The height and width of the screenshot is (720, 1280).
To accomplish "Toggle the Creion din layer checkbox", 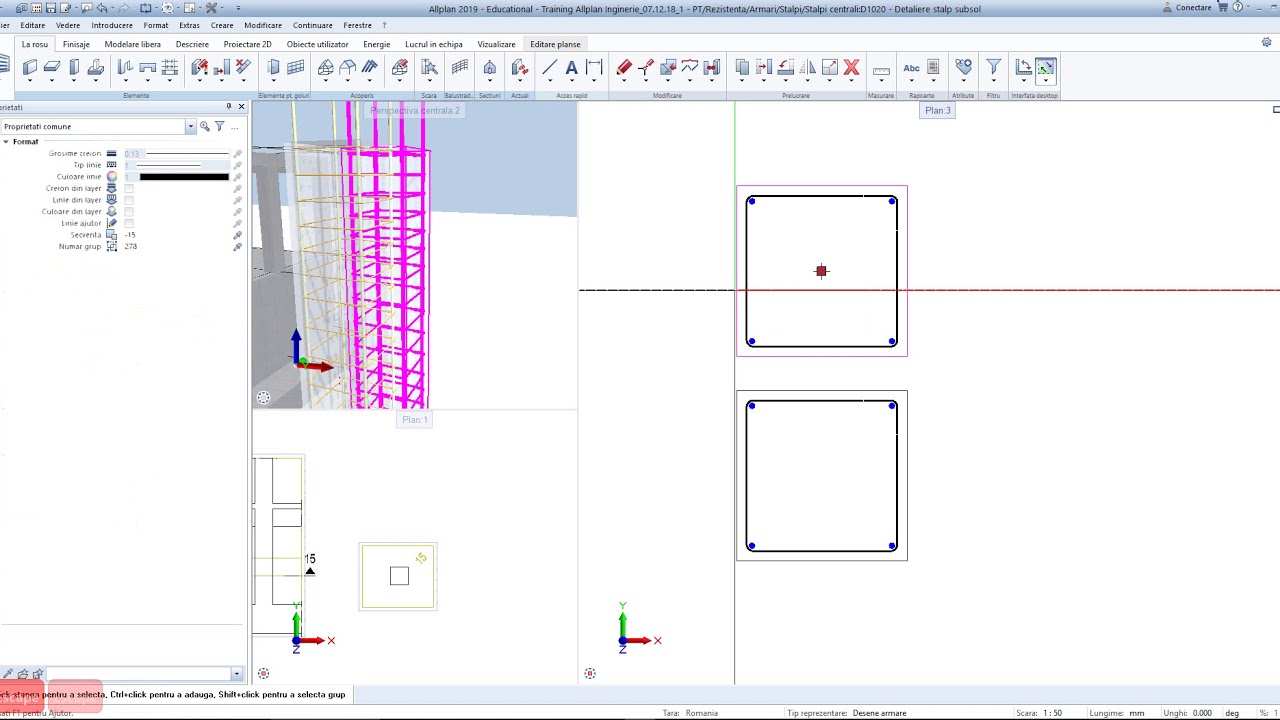I will 129,188.
